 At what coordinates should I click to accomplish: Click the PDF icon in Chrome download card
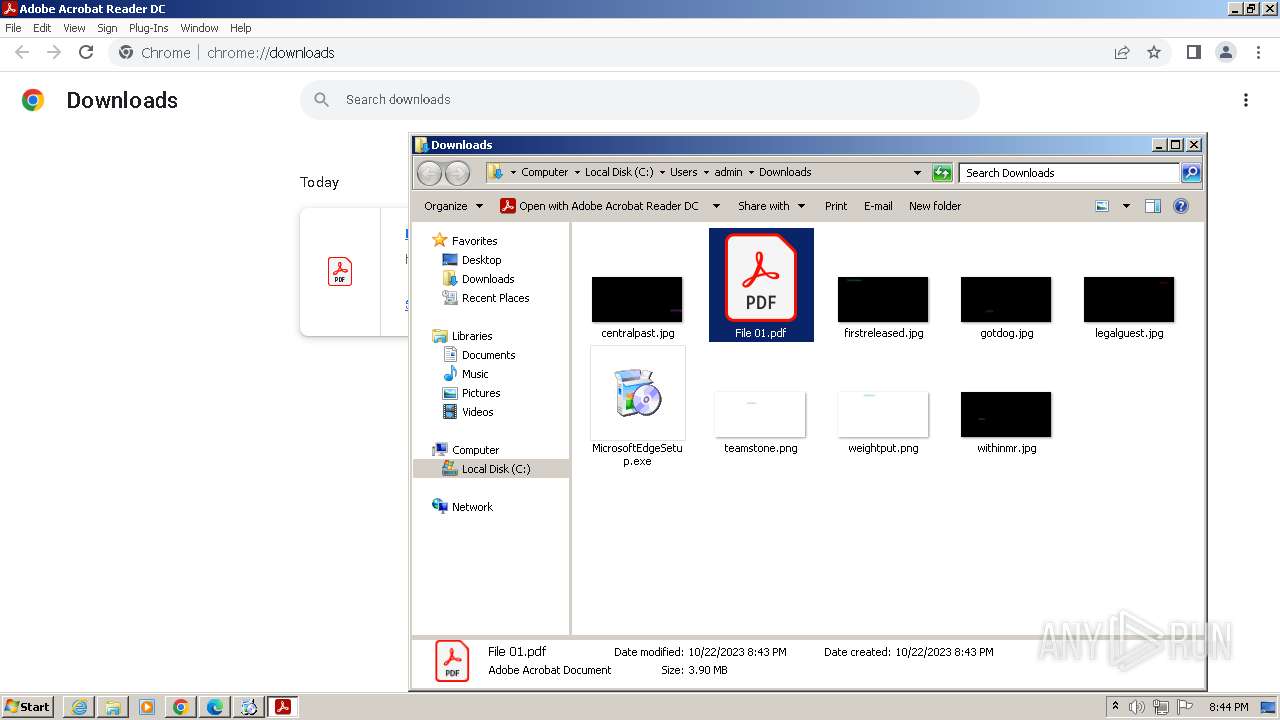(x=340, y=271)
